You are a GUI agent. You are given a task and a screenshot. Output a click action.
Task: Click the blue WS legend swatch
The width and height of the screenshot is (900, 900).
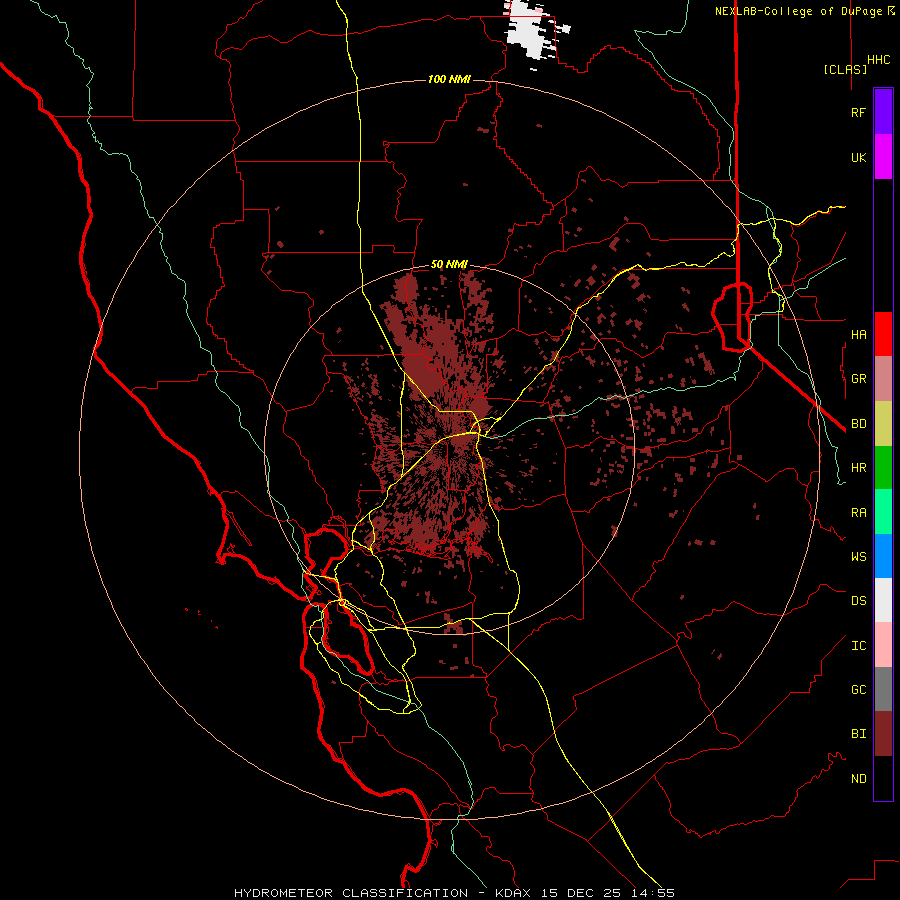(883, 556)
